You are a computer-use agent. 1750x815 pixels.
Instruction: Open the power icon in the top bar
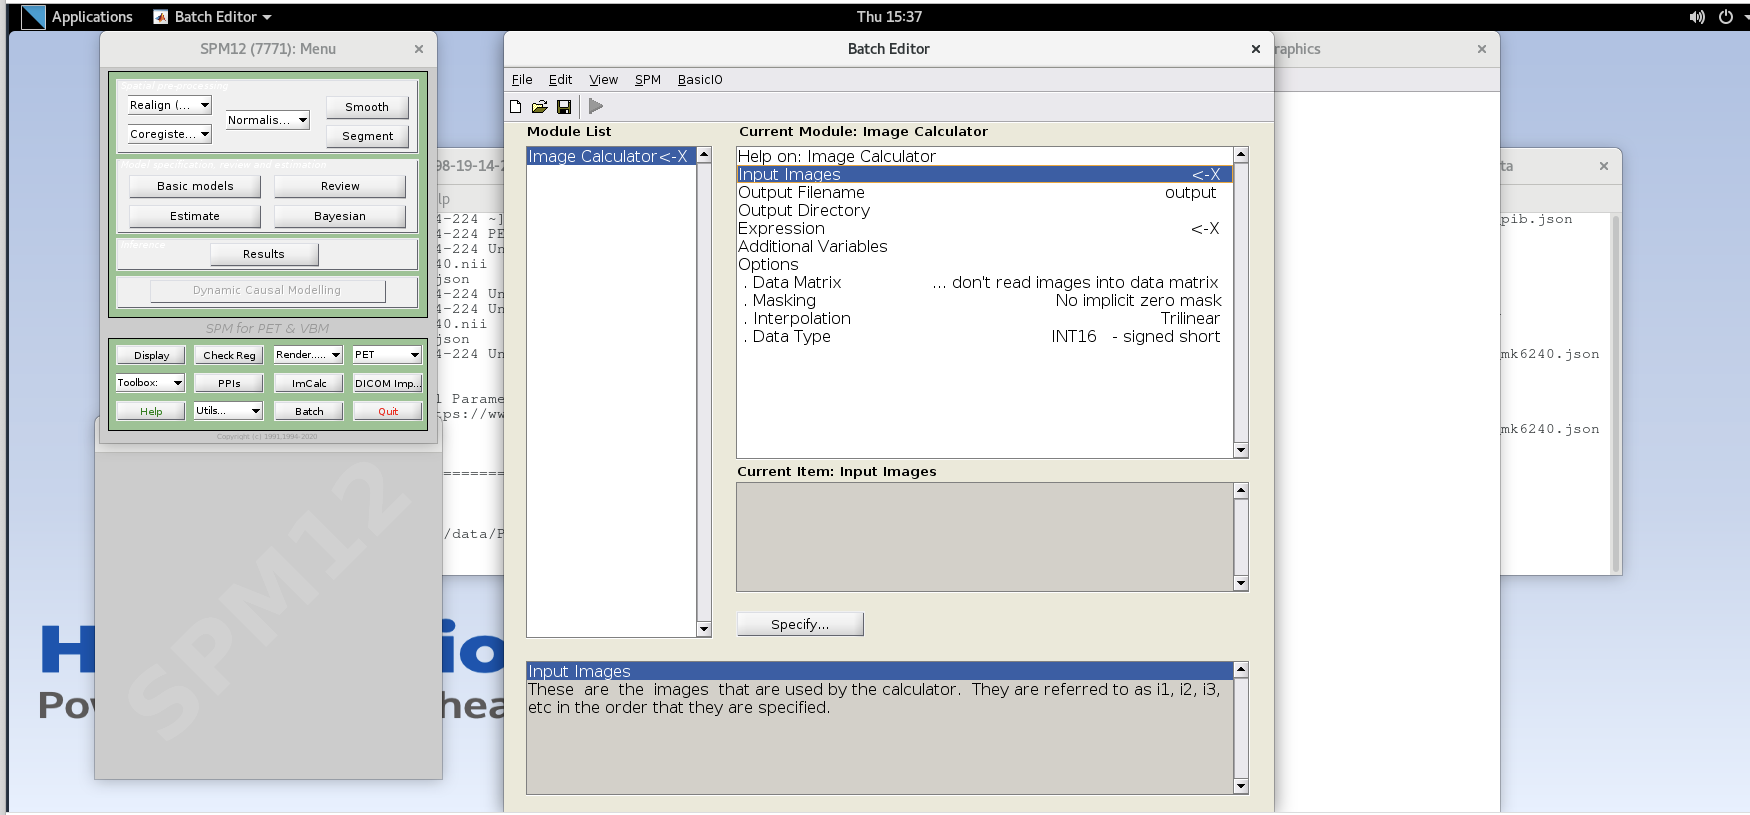click(x=1726, y=17)
